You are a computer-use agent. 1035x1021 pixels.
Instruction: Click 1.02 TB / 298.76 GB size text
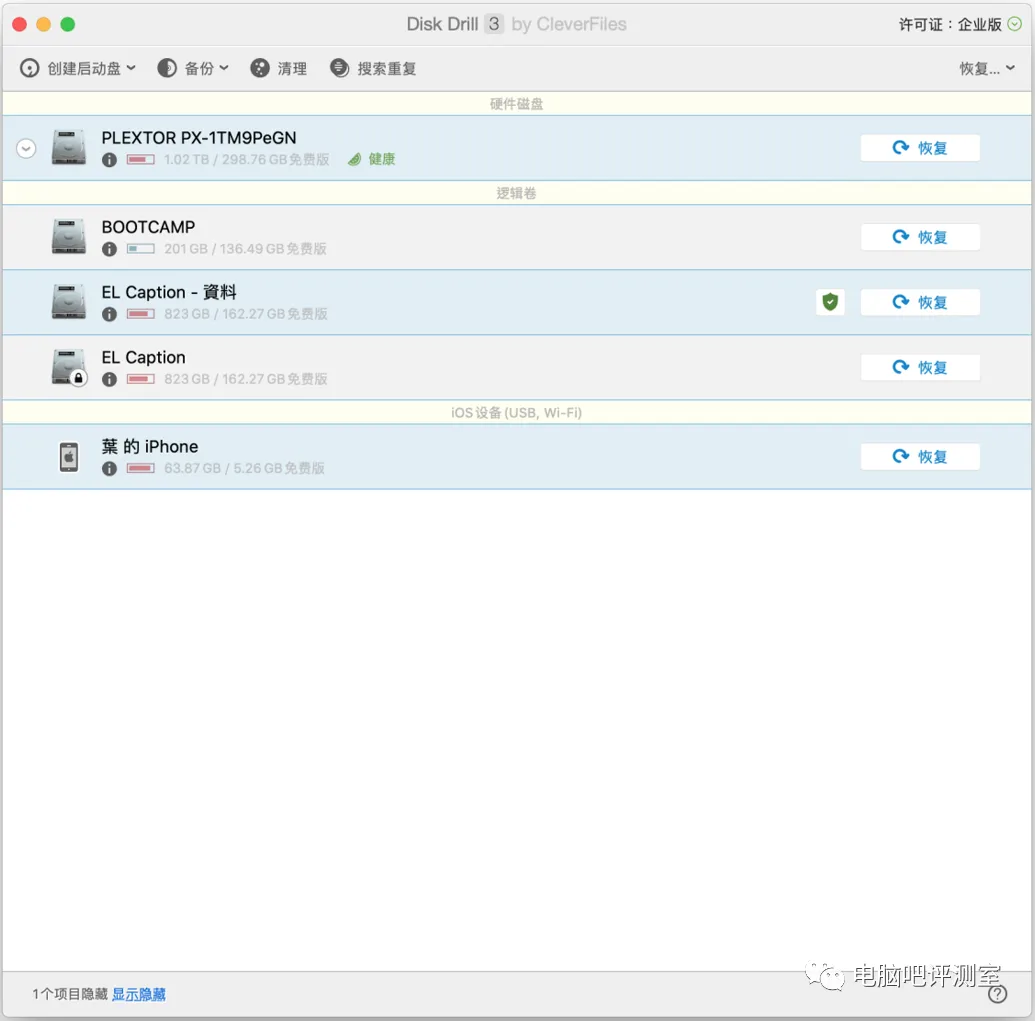(246, 160)
